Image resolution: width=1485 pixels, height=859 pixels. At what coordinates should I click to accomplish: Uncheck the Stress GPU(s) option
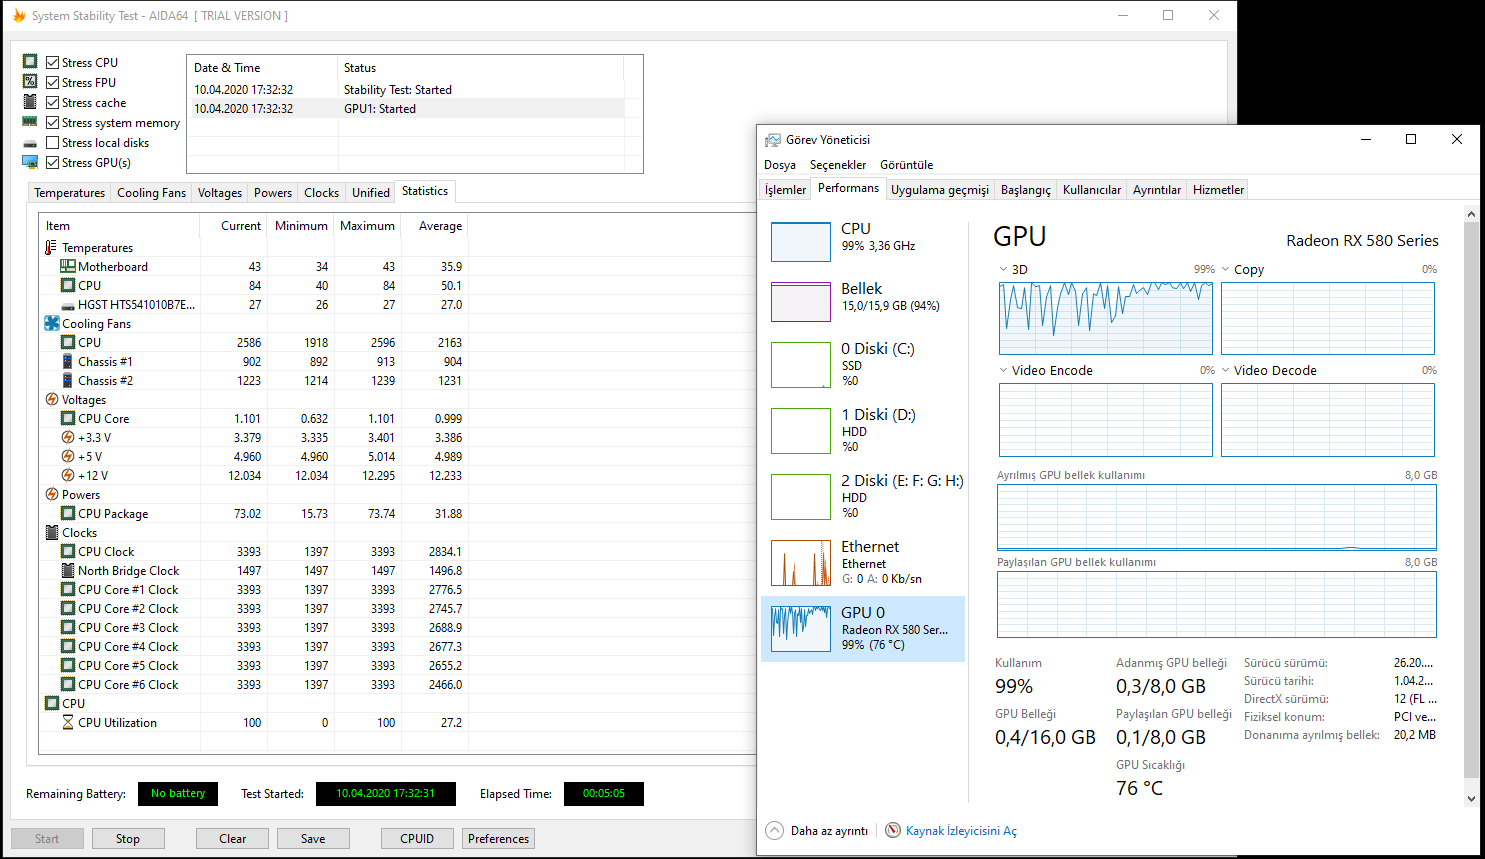(x=53, y=163)
